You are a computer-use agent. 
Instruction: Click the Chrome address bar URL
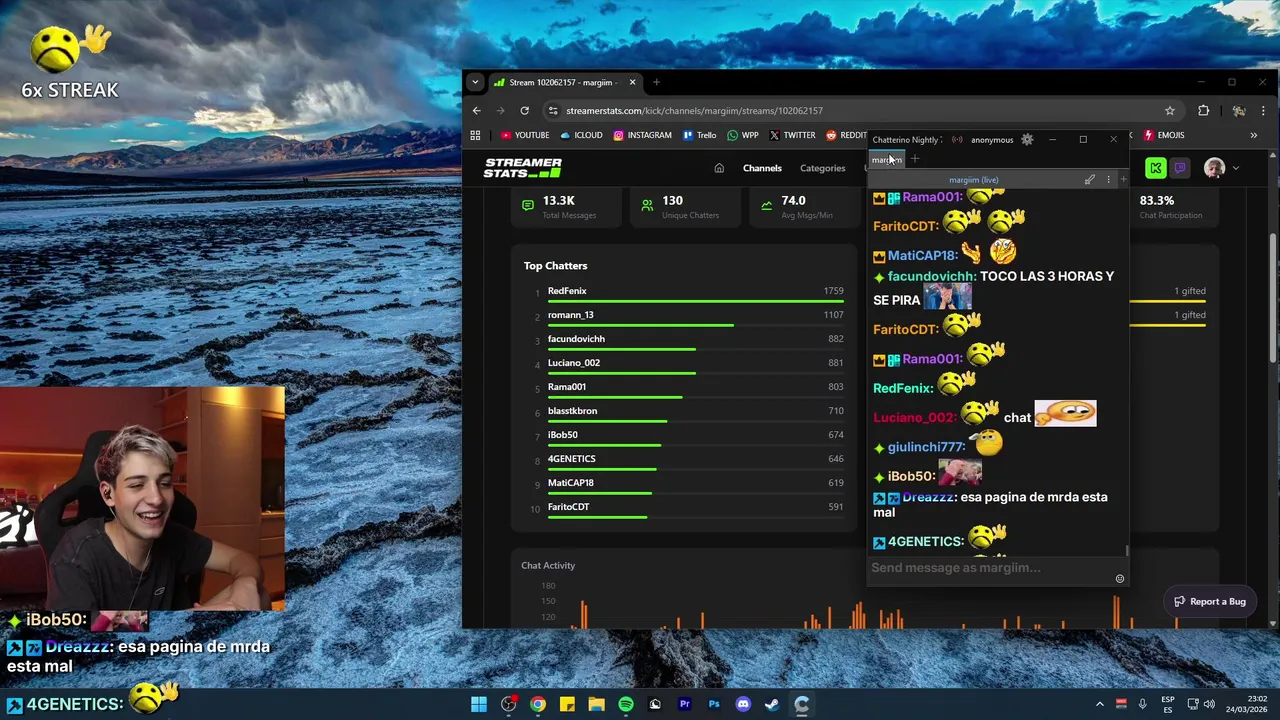click(694, 110)
